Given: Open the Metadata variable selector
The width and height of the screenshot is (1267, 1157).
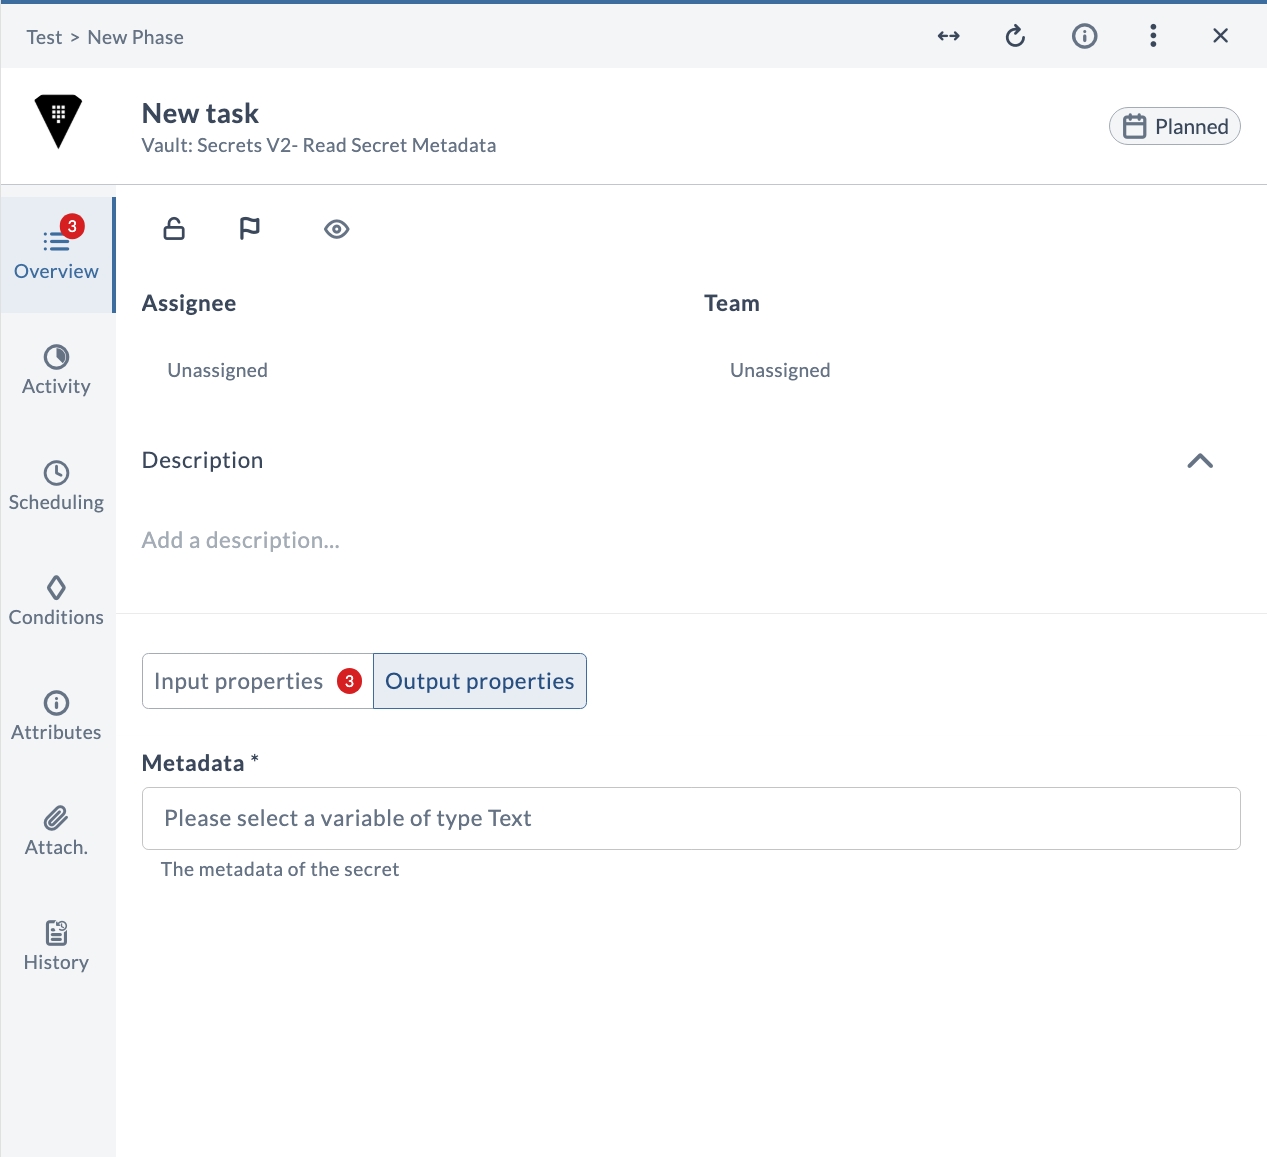Looking at the screenshot, I should click(x=691, y=818).
